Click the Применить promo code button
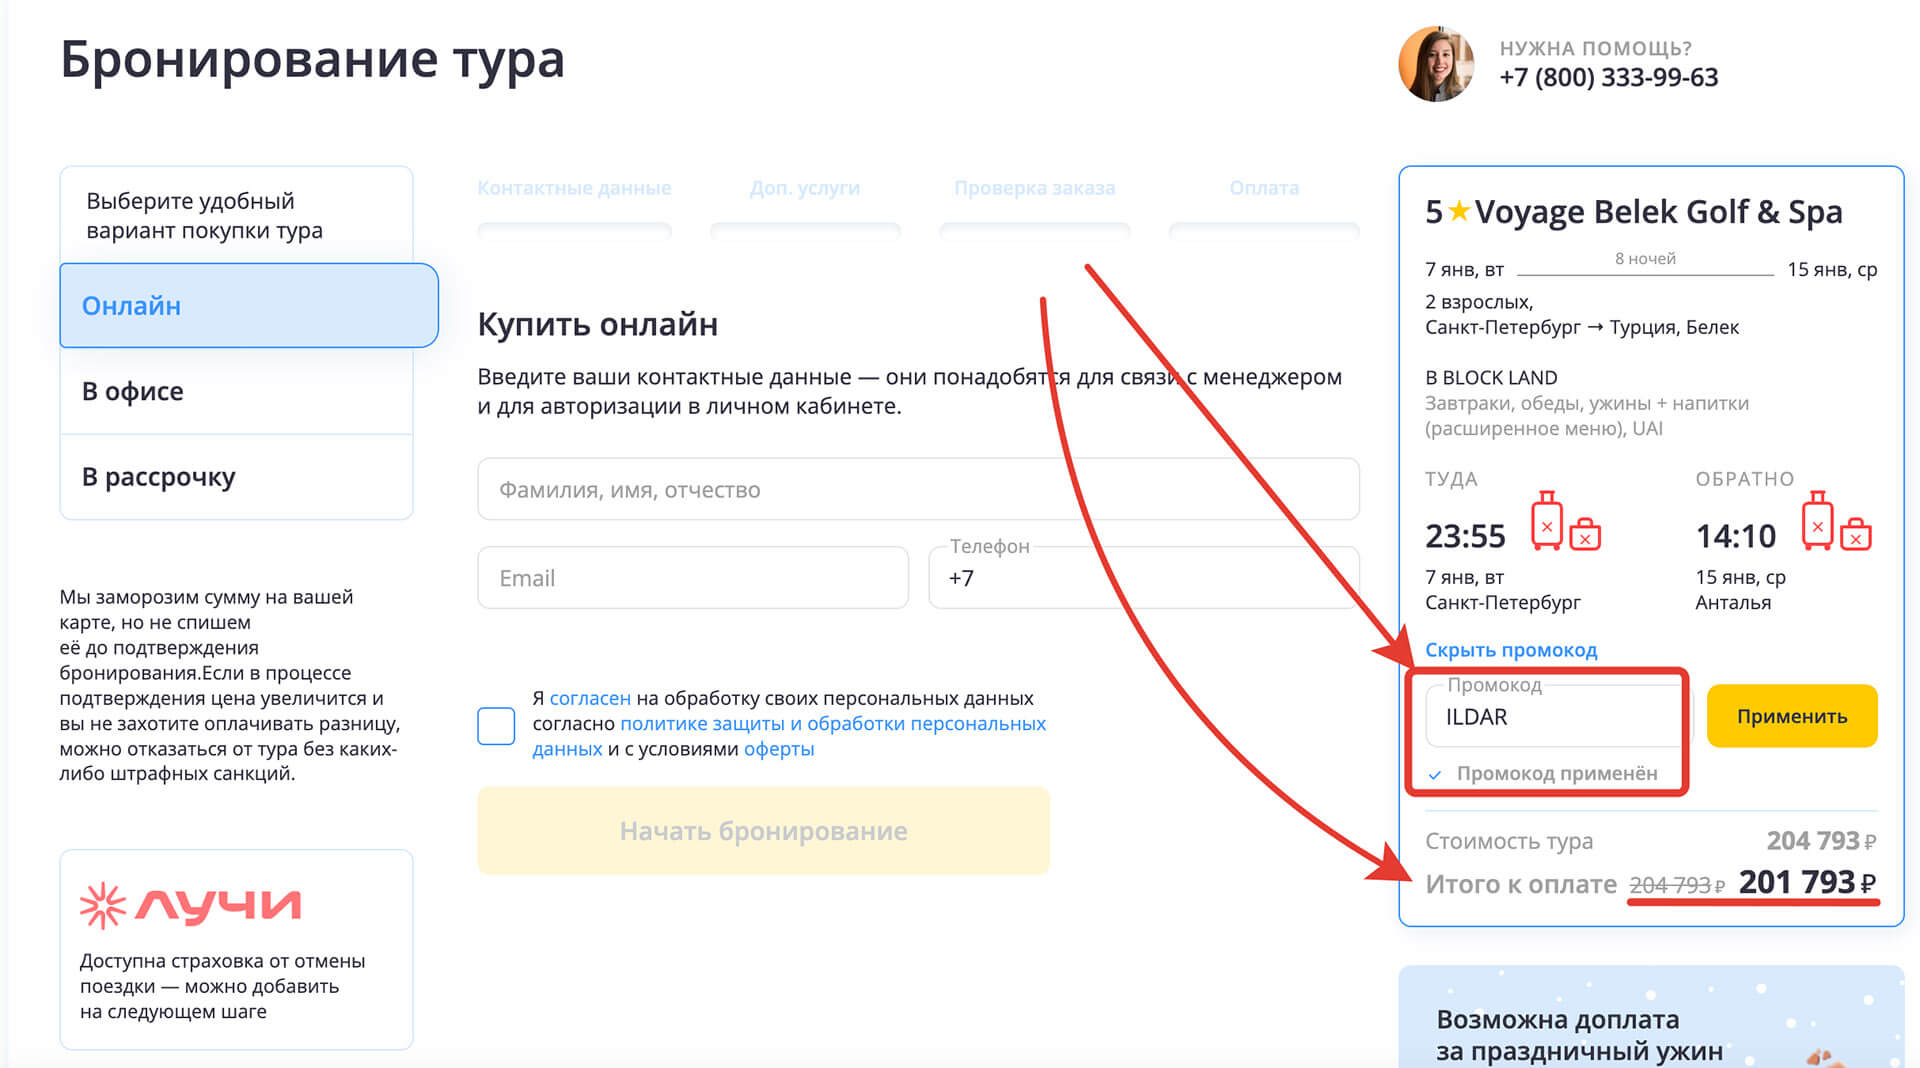 1791,716
